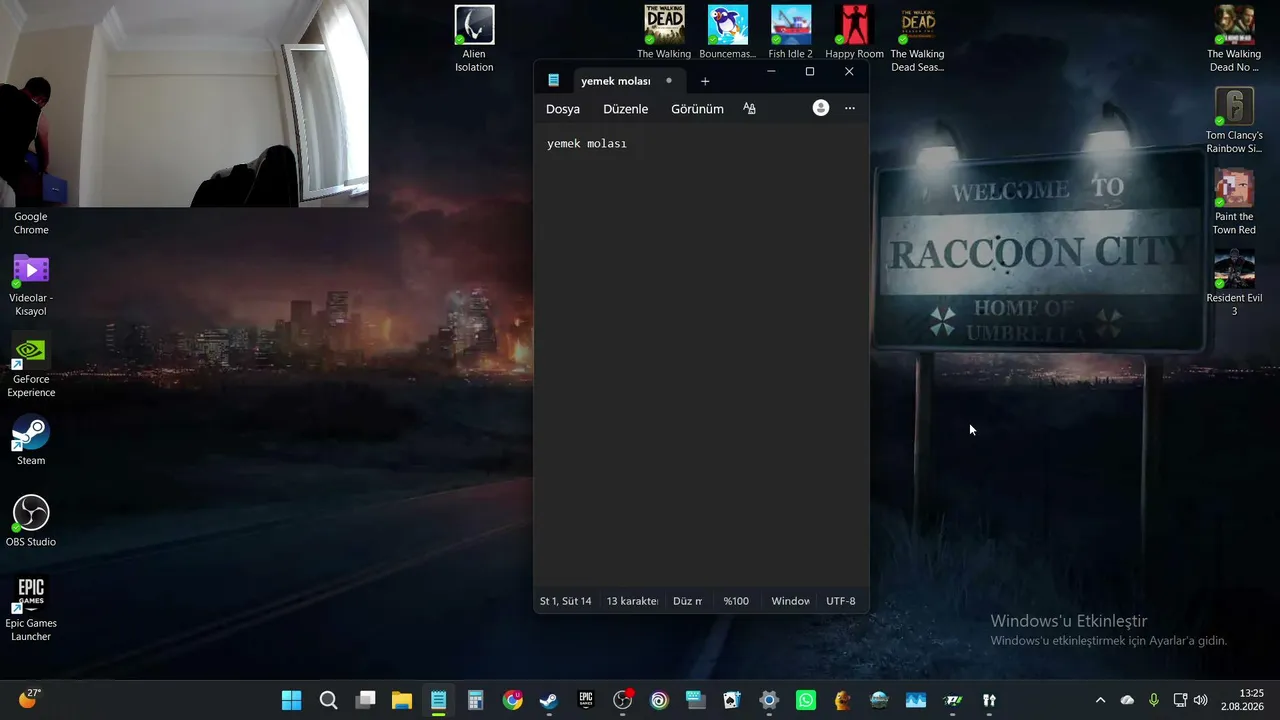1280x720 pixels.
Task: Open Steam from the taskbar
Action: coord(549,700)
